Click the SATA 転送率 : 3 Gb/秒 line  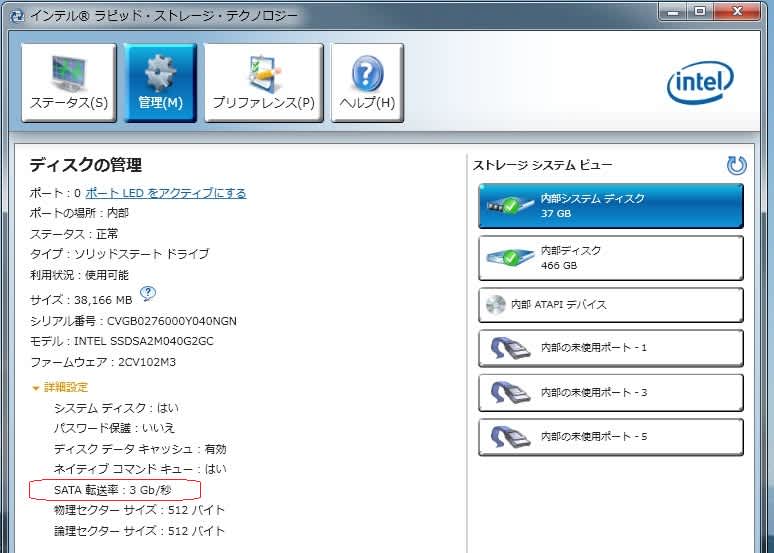pos(113,490)
